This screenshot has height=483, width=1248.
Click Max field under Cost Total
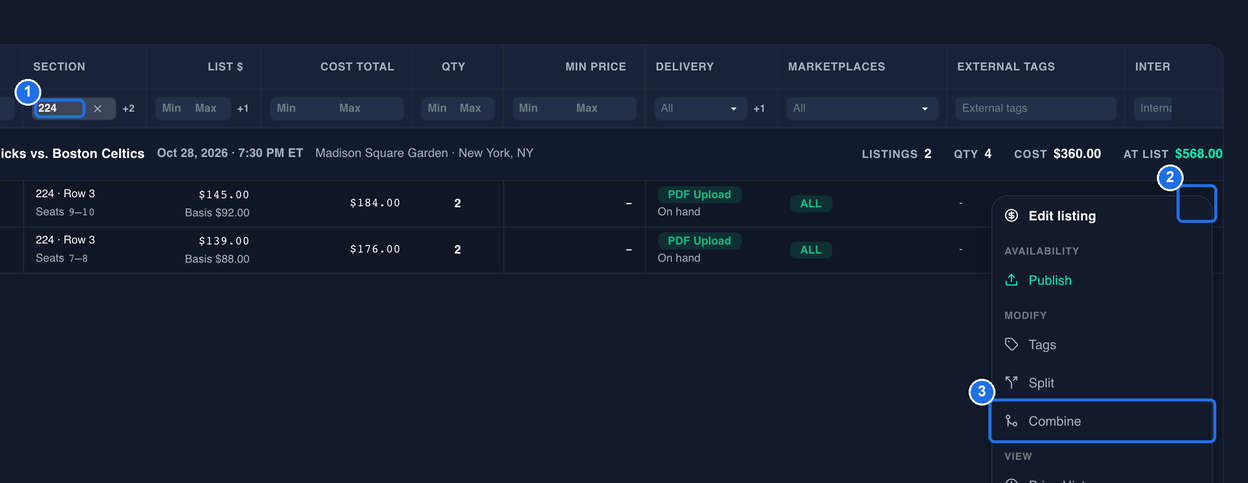point(350,108)
